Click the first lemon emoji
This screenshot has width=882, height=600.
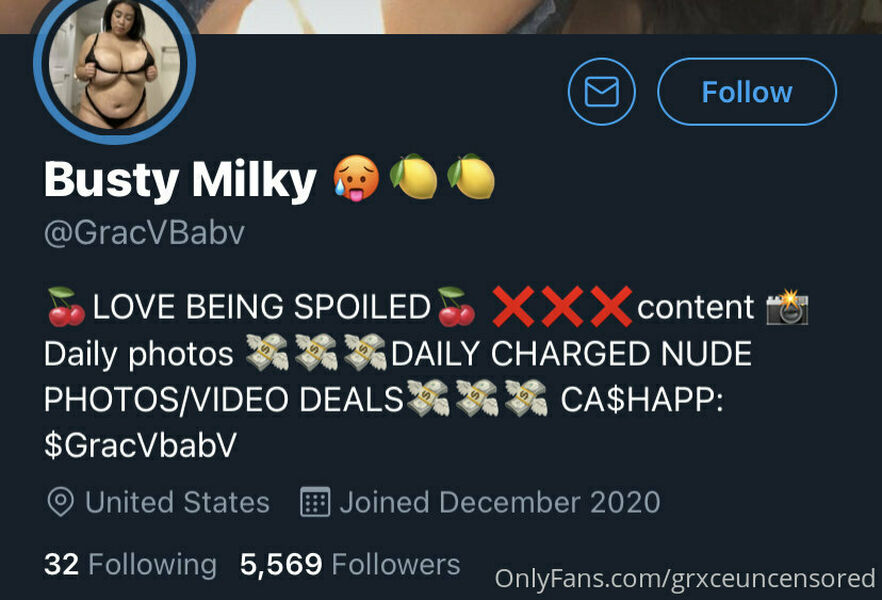point(414,177)
